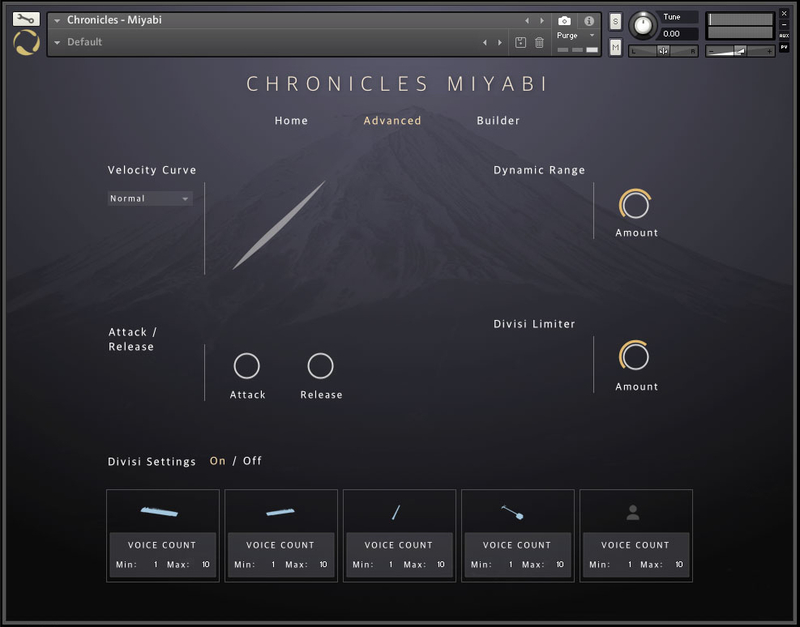Screen dimensions: 800x627
Task: Click the Release knob
Action: pyautogui.click(x=320, y=366)
